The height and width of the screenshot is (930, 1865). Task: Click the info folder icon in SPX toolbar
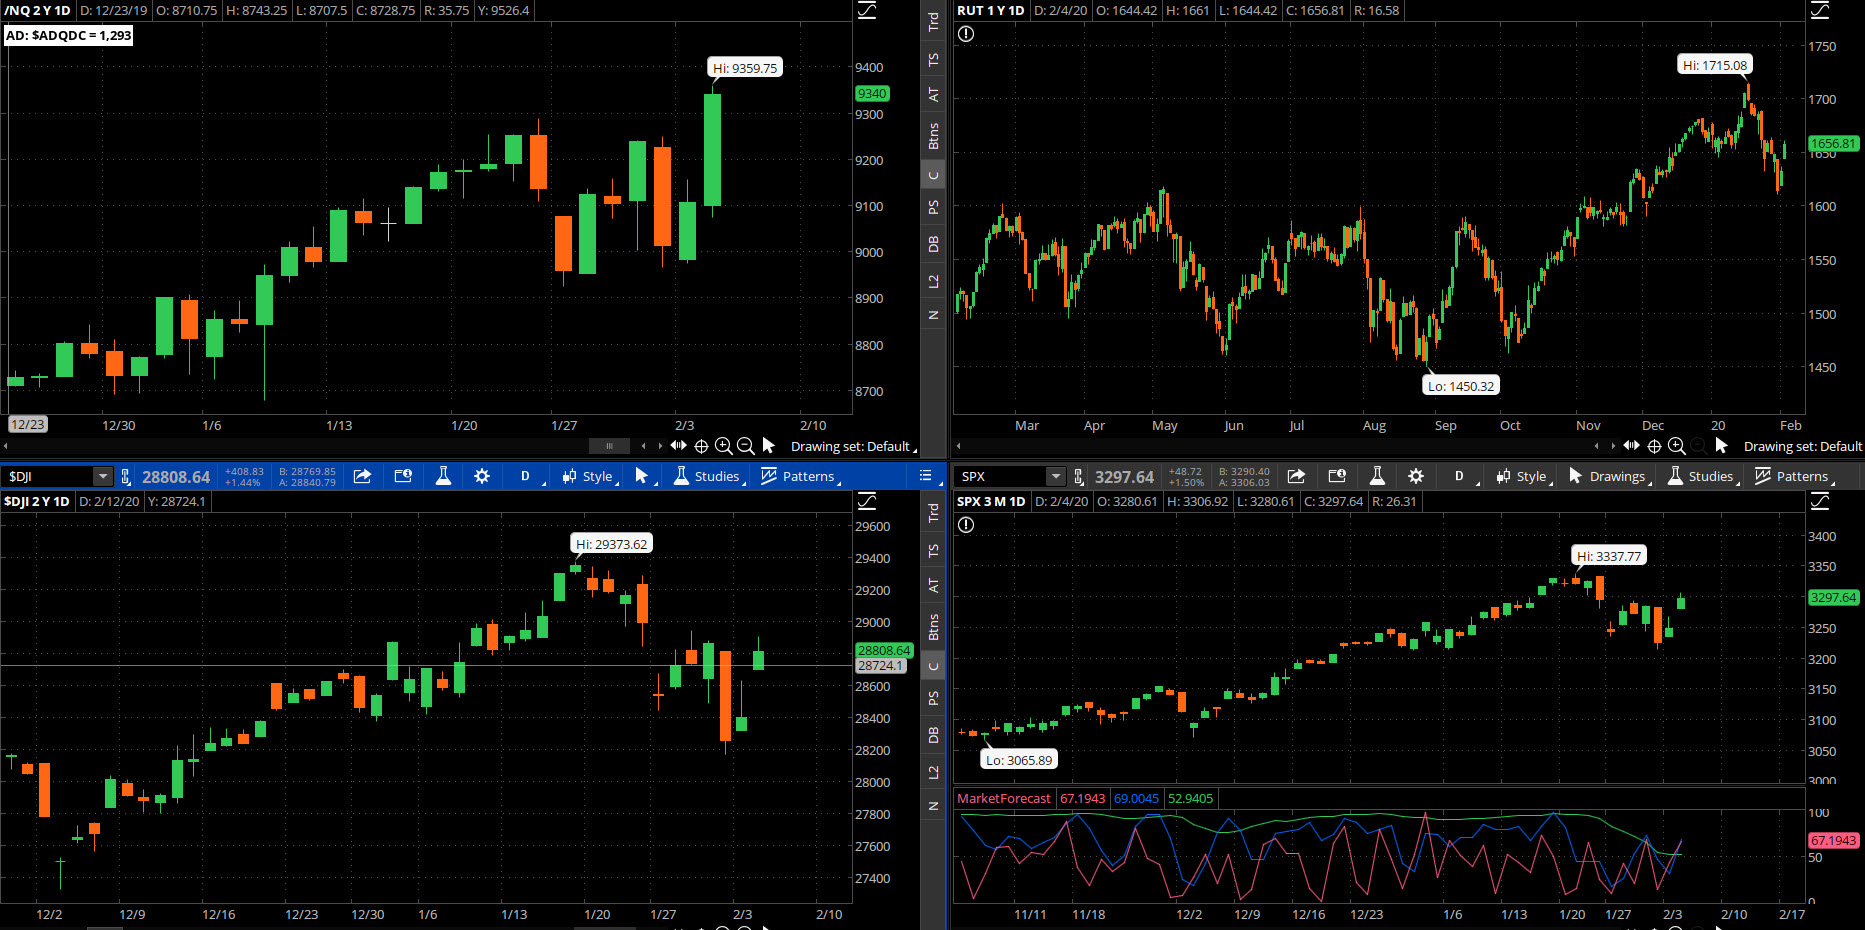(1337, 476)
